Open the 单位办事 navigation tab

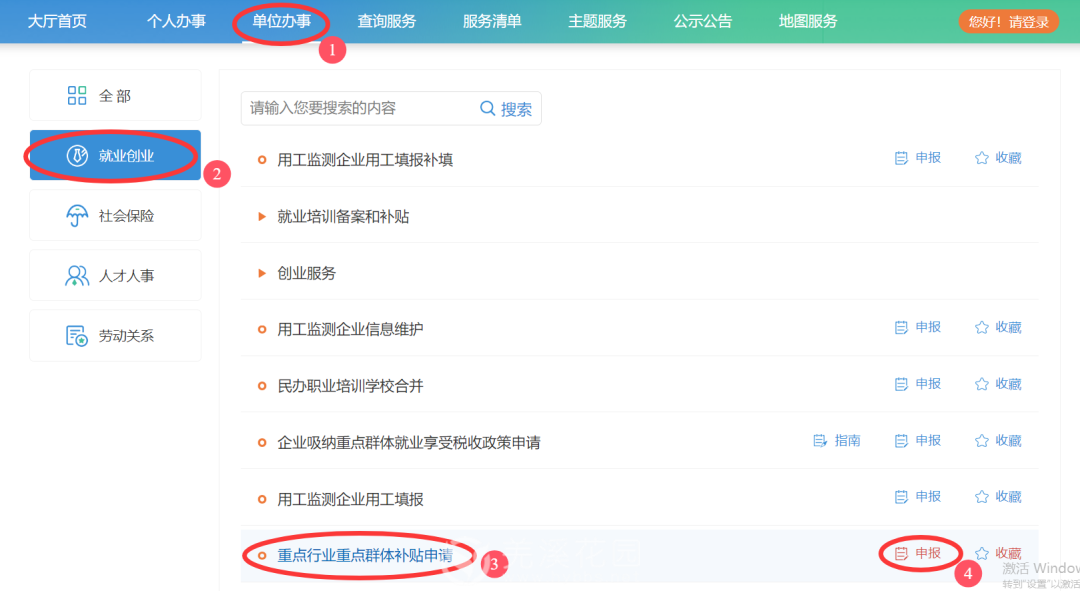click(281, 21)
